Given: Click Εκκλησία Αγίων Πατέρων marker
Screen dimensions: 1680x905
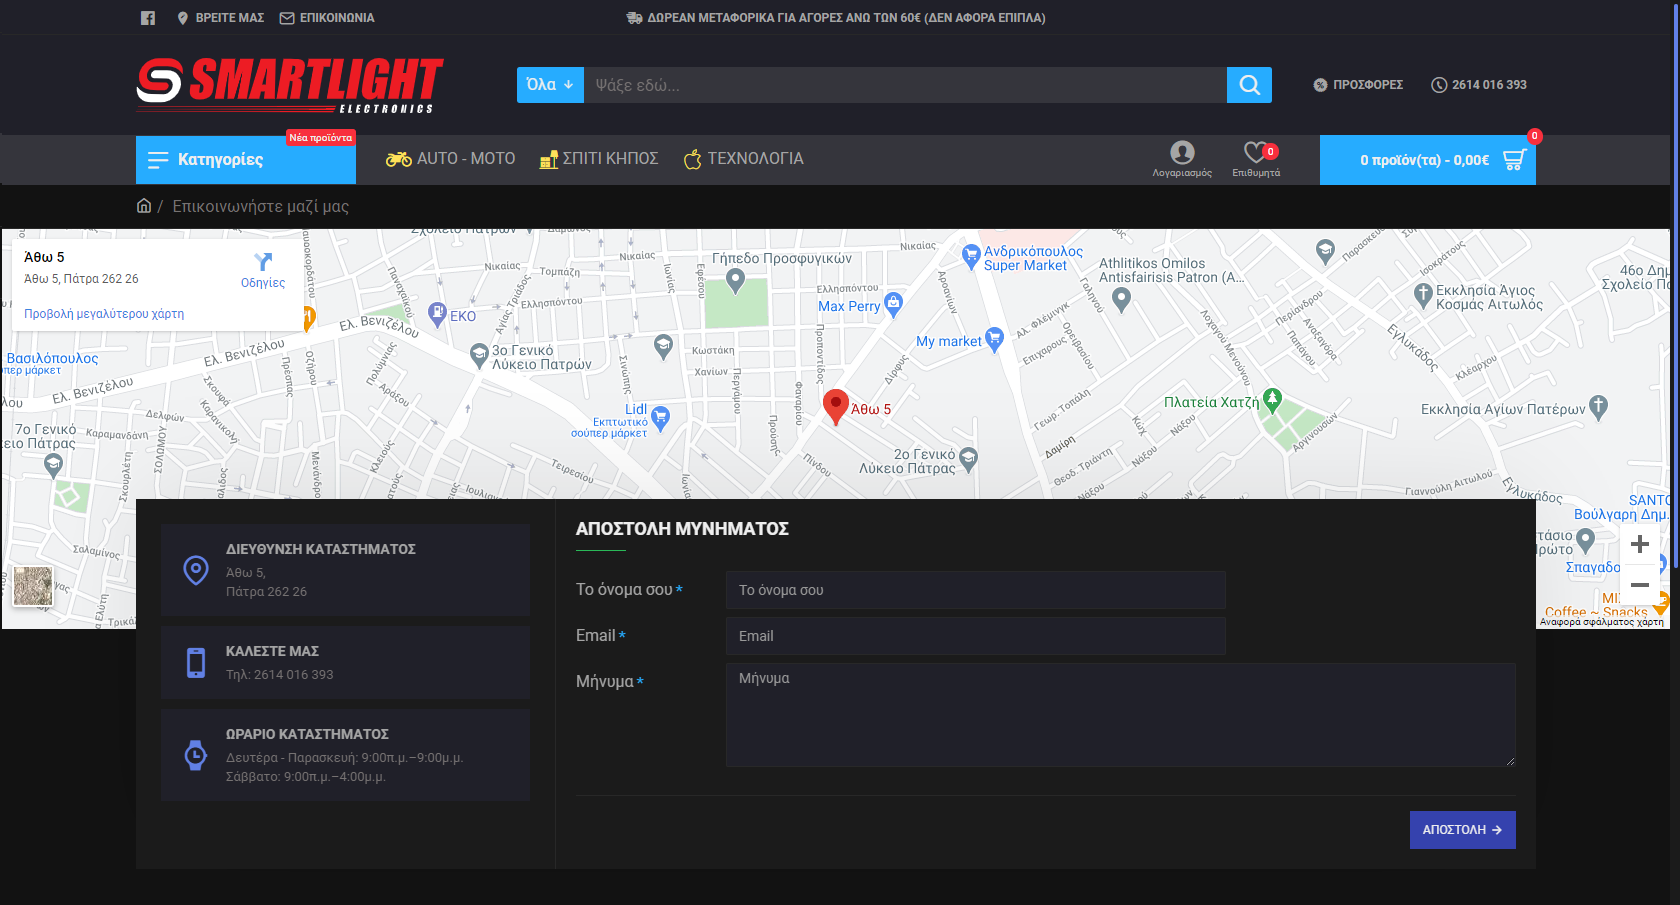Looking at the screenshot, I should click(1598, 406).
